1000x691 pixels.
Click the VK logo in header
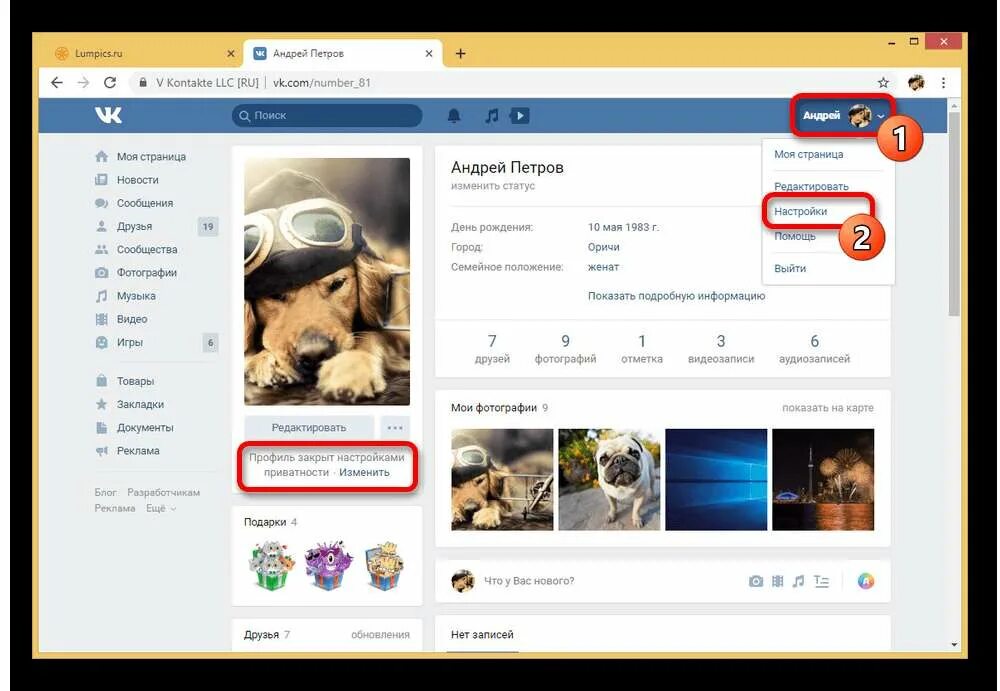tap(108, 116)
